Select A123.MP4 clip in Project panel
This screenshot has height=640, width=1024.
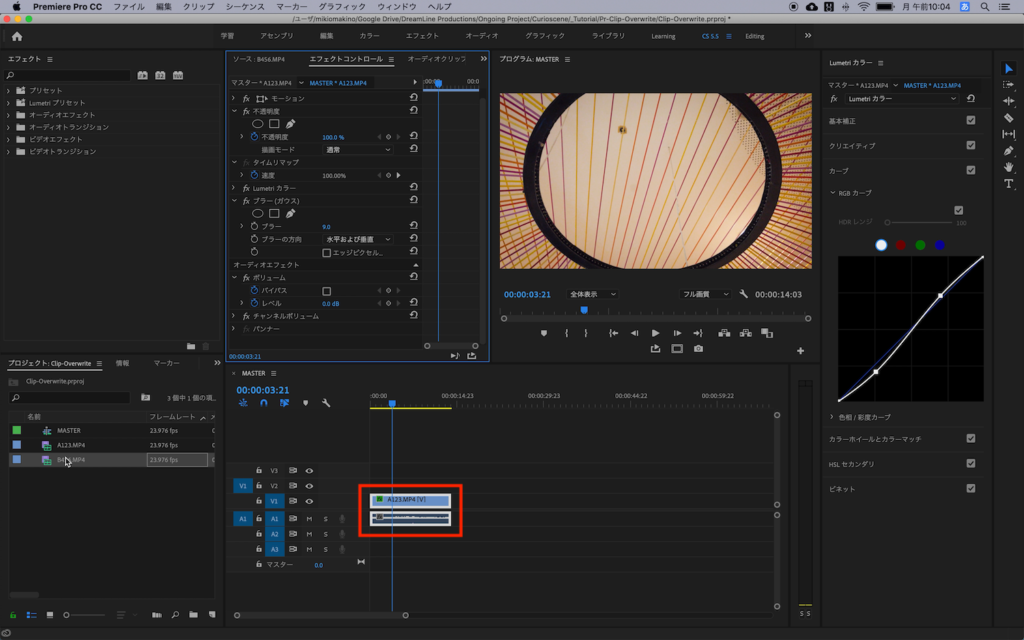click(70, 445)
